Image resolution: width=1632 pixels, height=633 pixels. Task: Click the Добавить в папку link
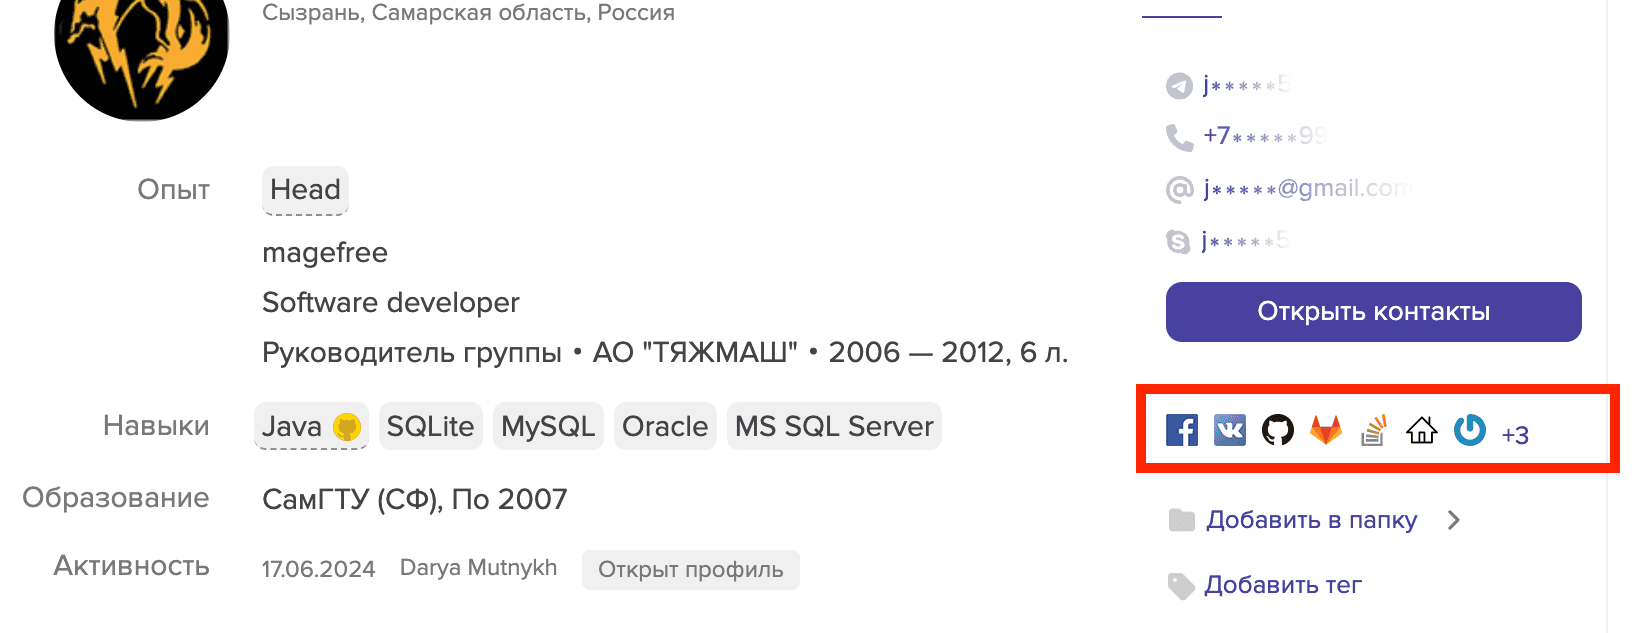pos(1311,520)
